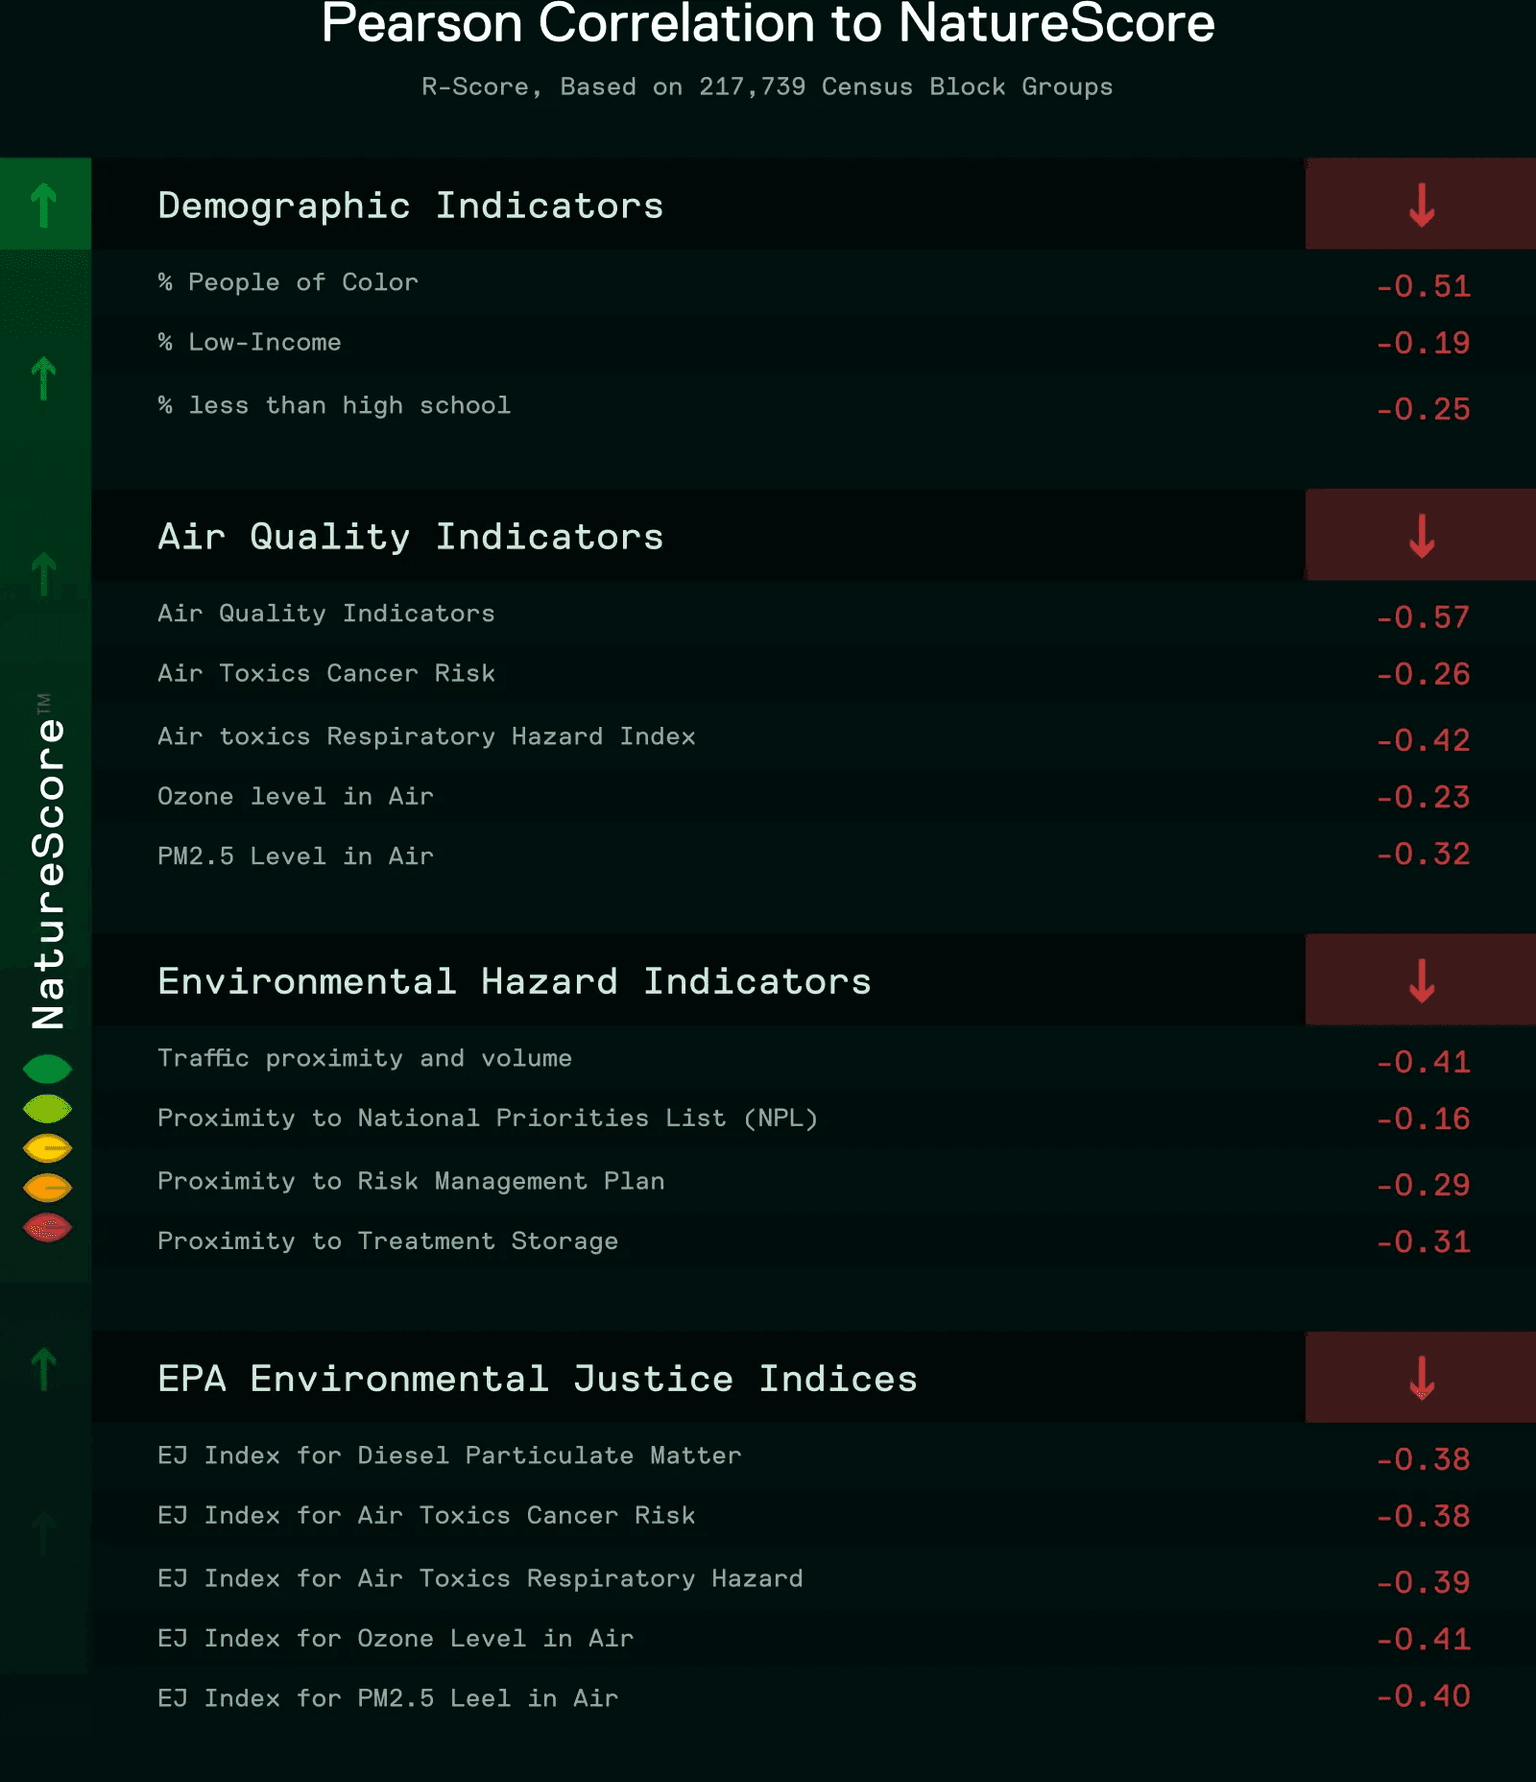
Task: Select the Environmental Hazard Indicators heading
Action: [514, 981]
